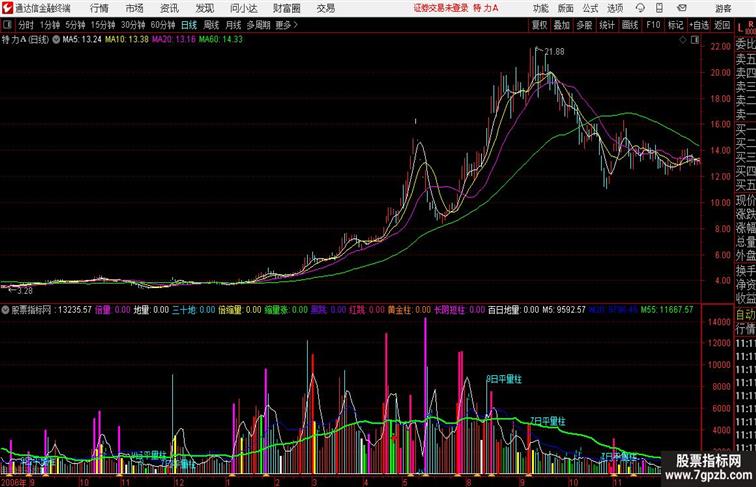Open the 功能 menu
Image resolution: width=756 pixels, height=487 pixels.
pyautogui.click(x=541, y=8)
